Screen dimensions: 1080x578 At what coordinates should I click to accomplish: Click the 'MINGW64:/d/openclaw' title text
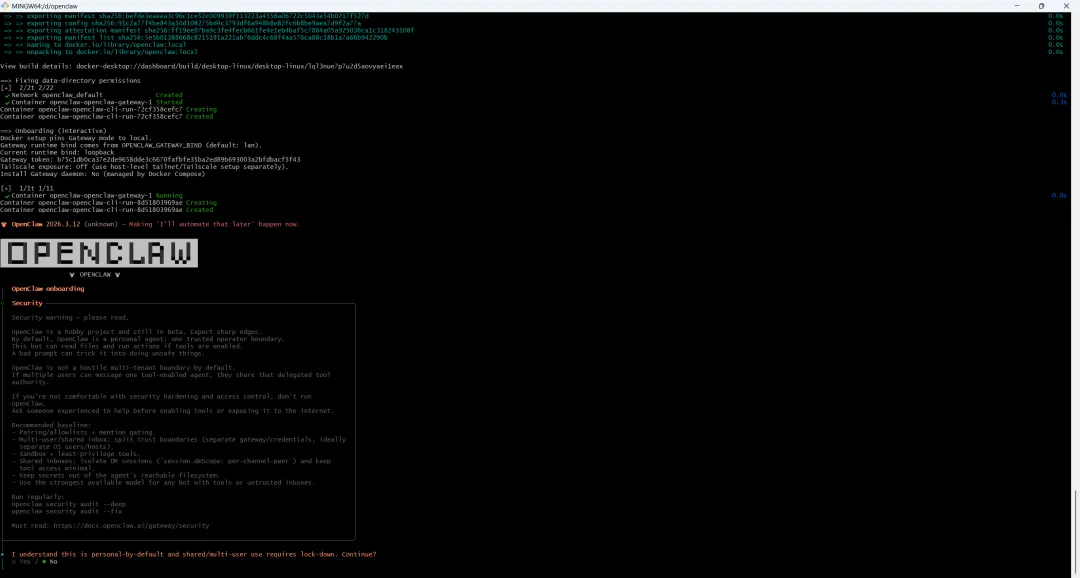coord(45,6)
